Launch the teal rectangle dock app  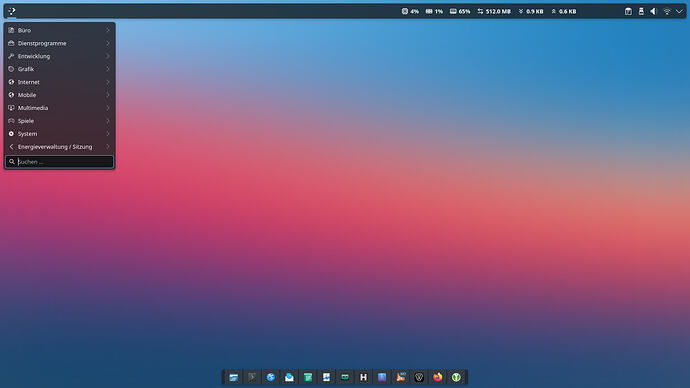(345, 377)
